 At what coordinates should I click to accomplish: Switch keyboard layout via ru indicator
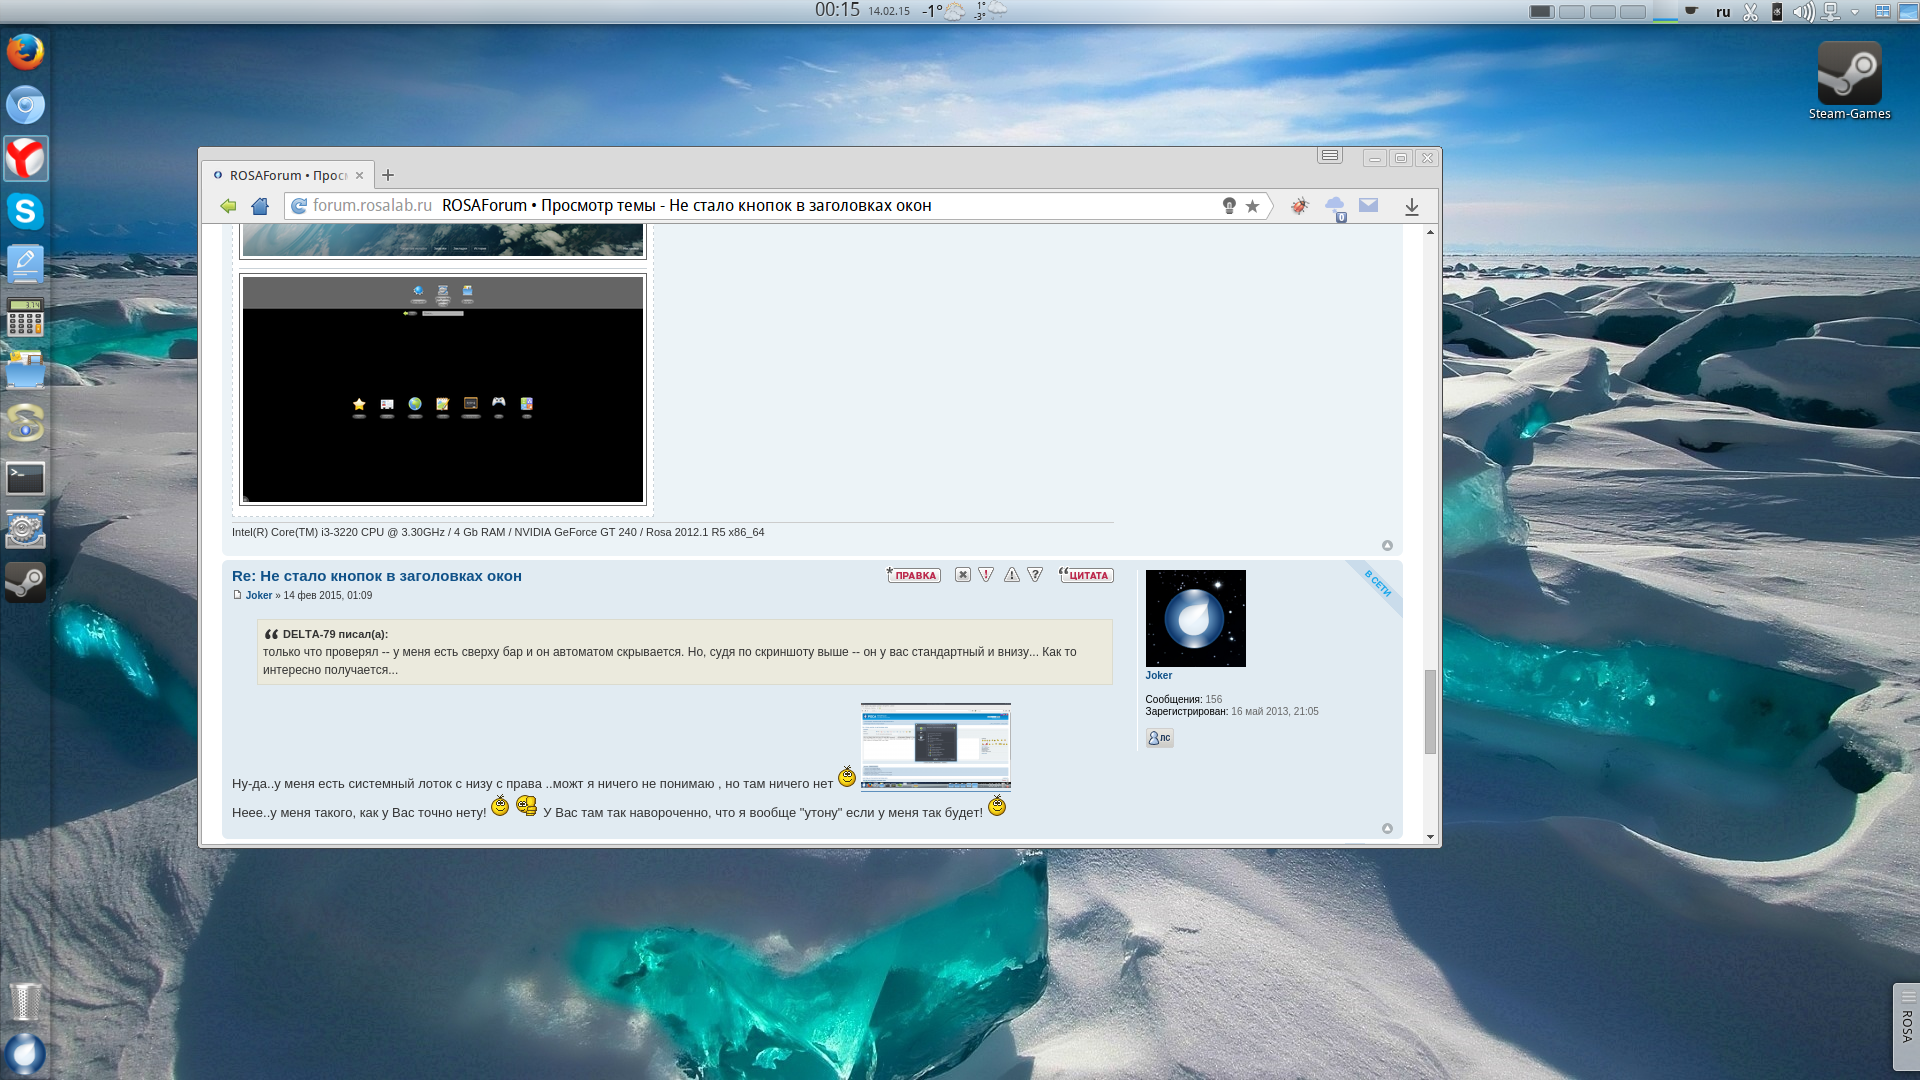pos(1723,12)
